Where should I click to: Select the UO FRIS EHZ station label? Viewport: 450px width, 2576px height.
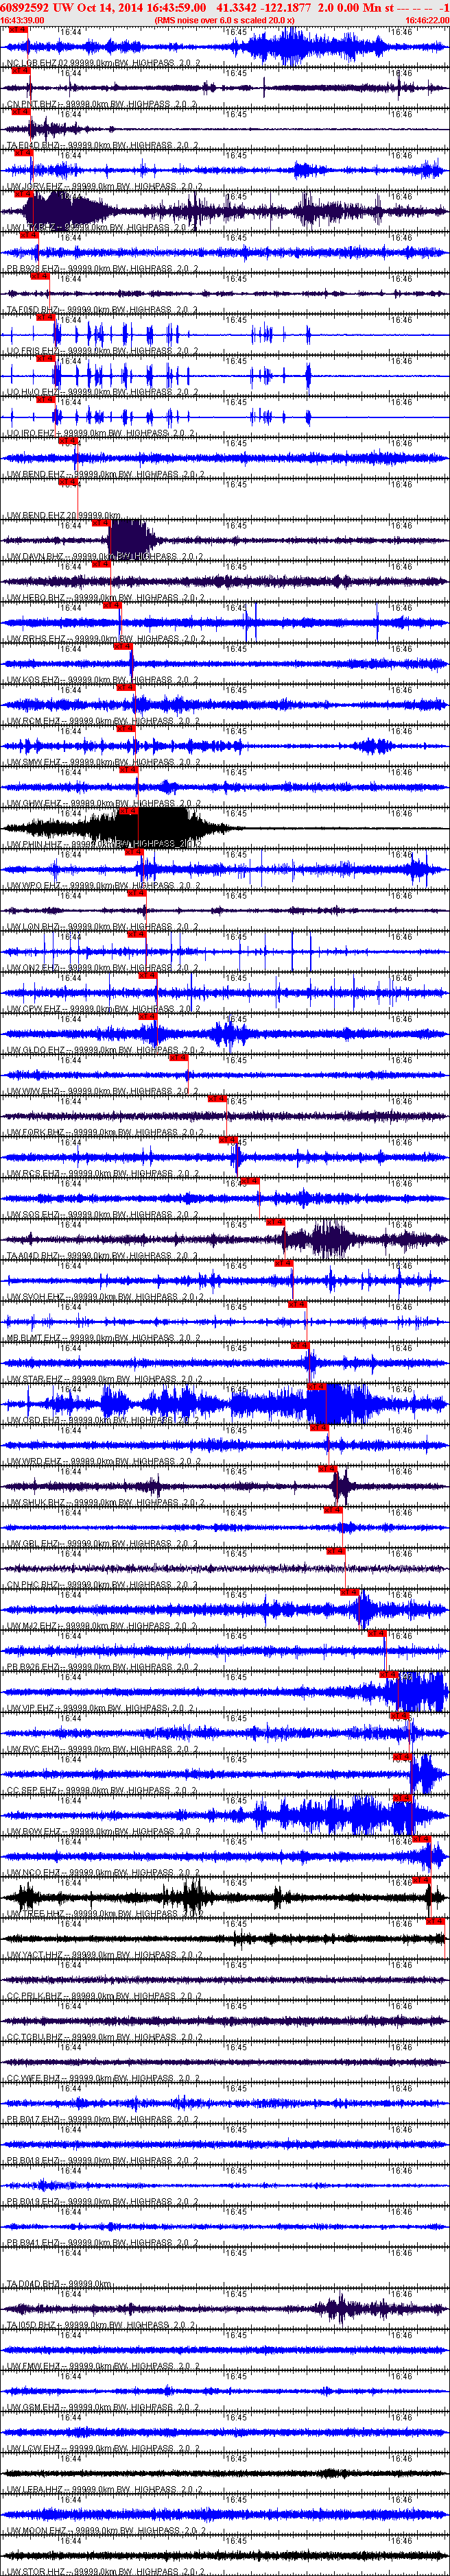[x=102, y=351]
